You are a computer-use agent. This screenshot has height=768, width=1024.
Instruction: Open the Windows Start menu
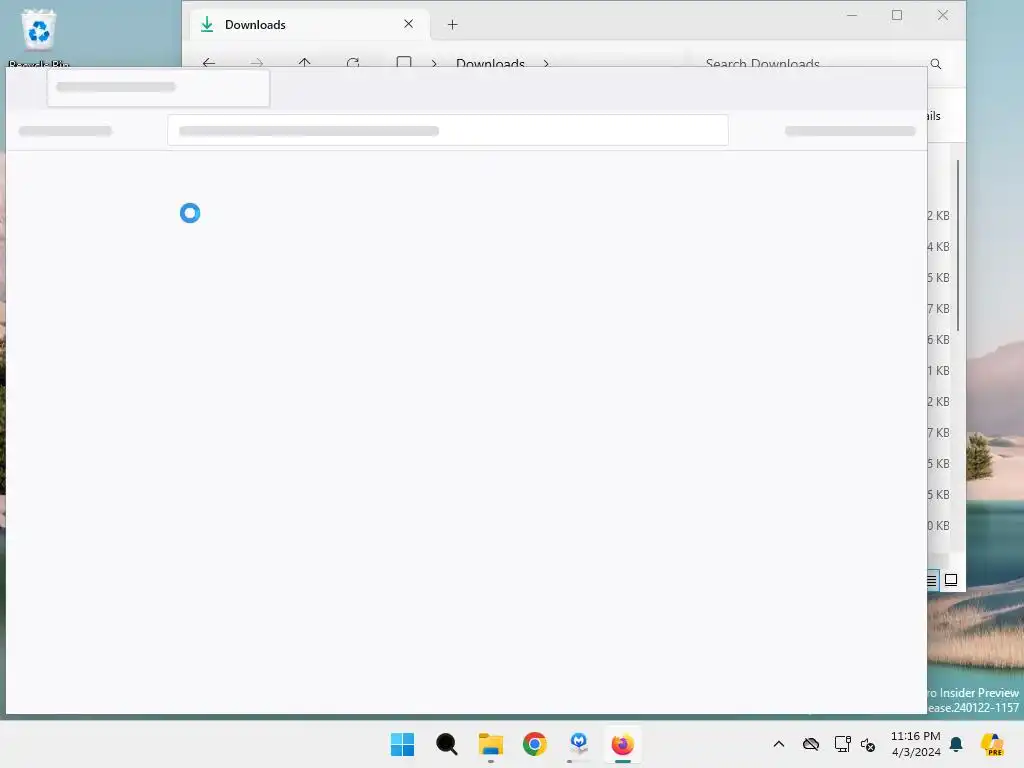[402, 744]
